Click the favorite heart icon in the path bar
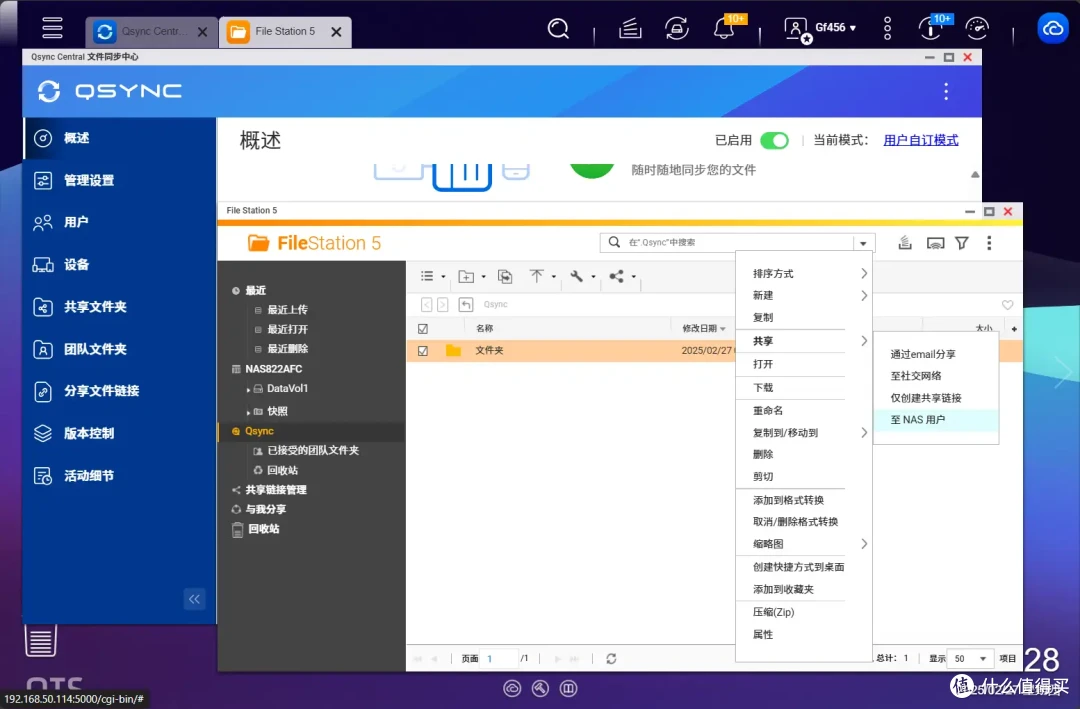The height and width of the screenshot is (709, 1080). tap(1007, 305)
